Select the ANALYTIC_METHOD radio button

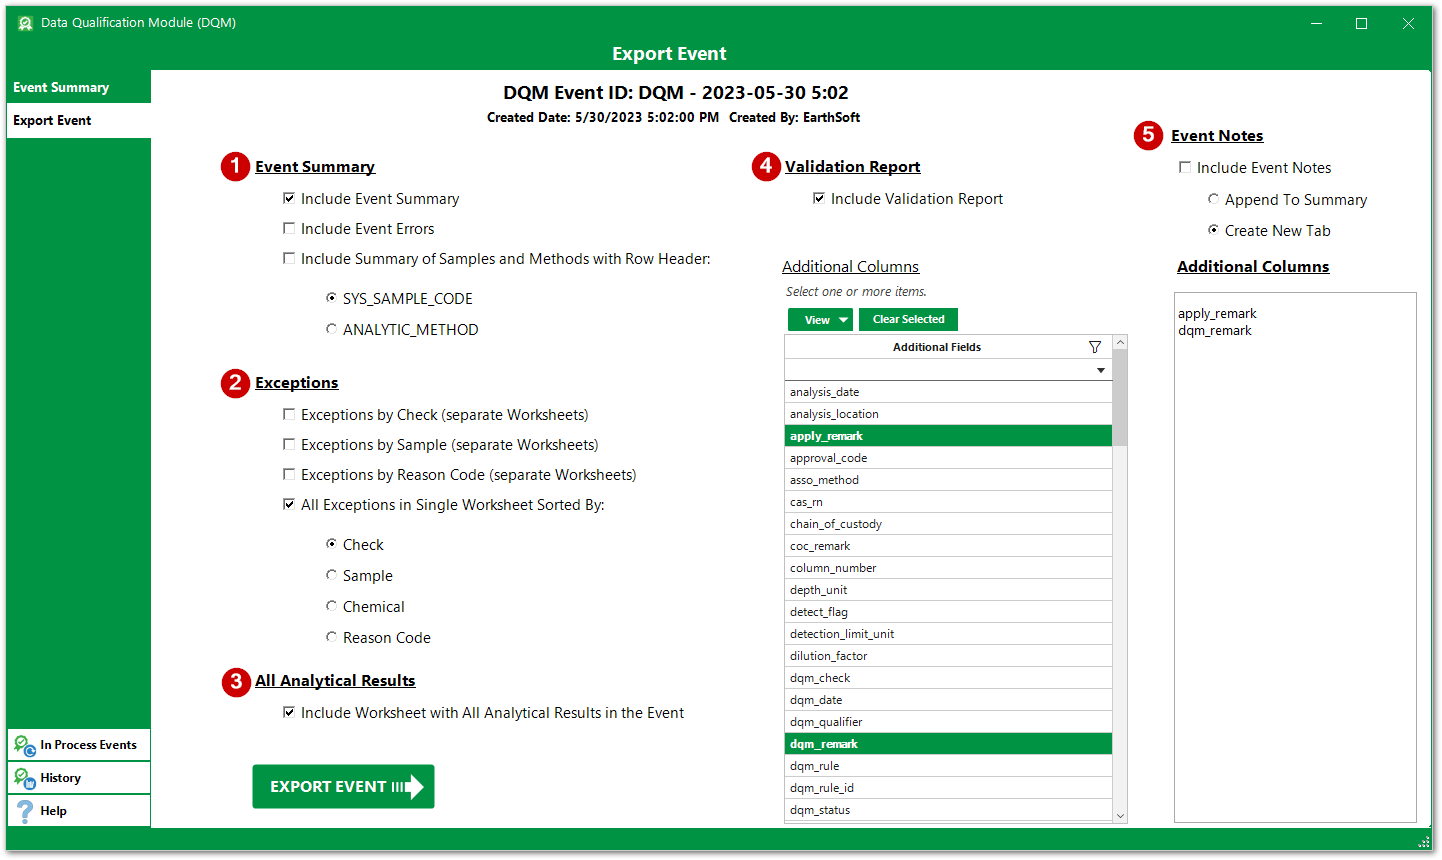coord(331,328)
